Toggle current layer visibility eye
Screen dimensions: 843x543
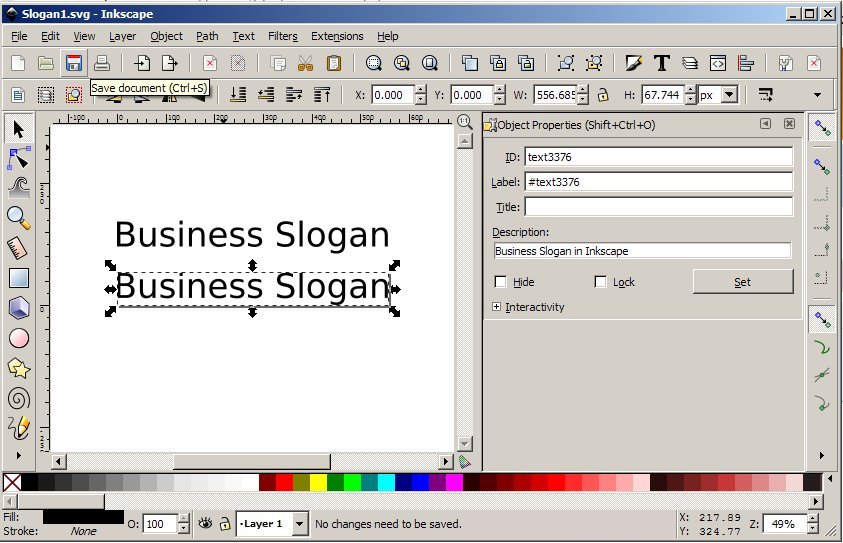point(205,523)
